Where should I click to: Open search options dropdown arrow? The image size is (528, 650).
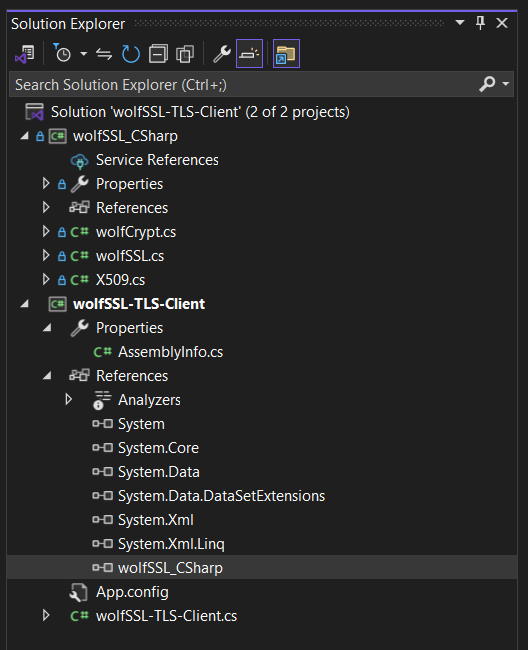pyautogui.click(x=506, y=84)
